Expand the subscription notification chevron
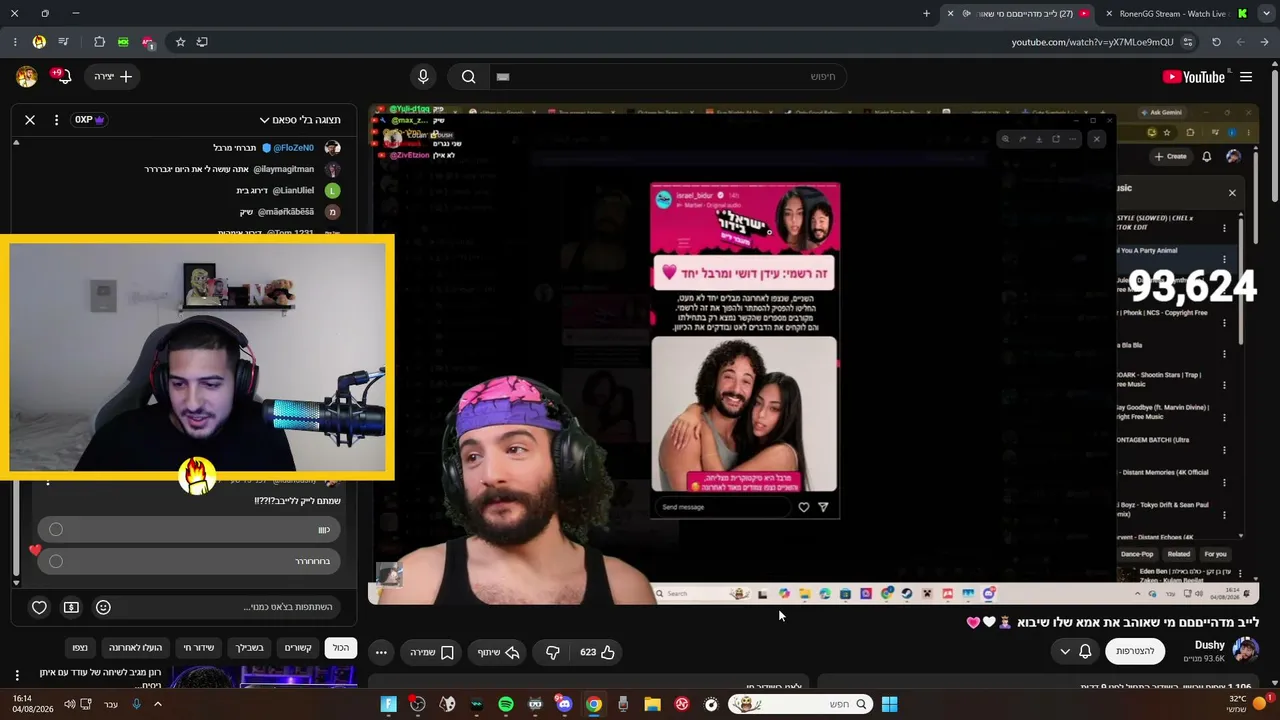 click(1065, 652)
